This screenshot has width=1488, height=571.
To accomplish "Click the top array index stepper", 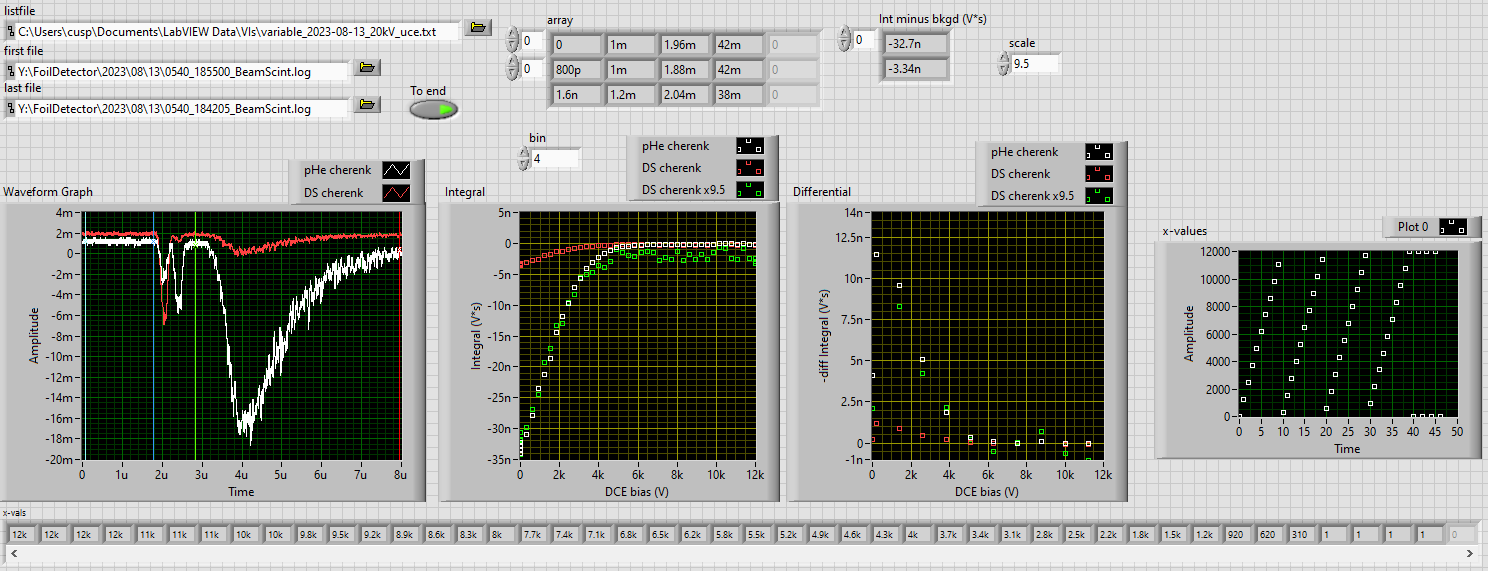I will (x=513, y=40).
